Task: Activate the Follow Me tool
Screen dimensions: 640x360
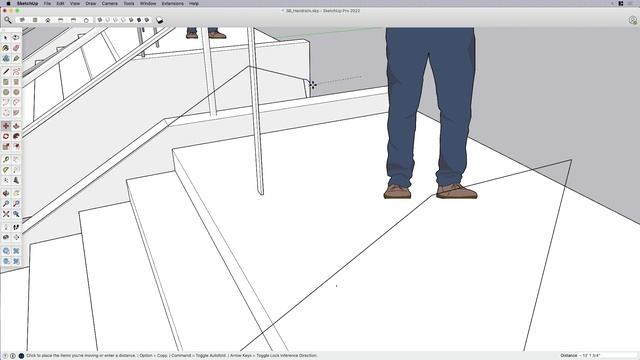Action: pos(16,136)
